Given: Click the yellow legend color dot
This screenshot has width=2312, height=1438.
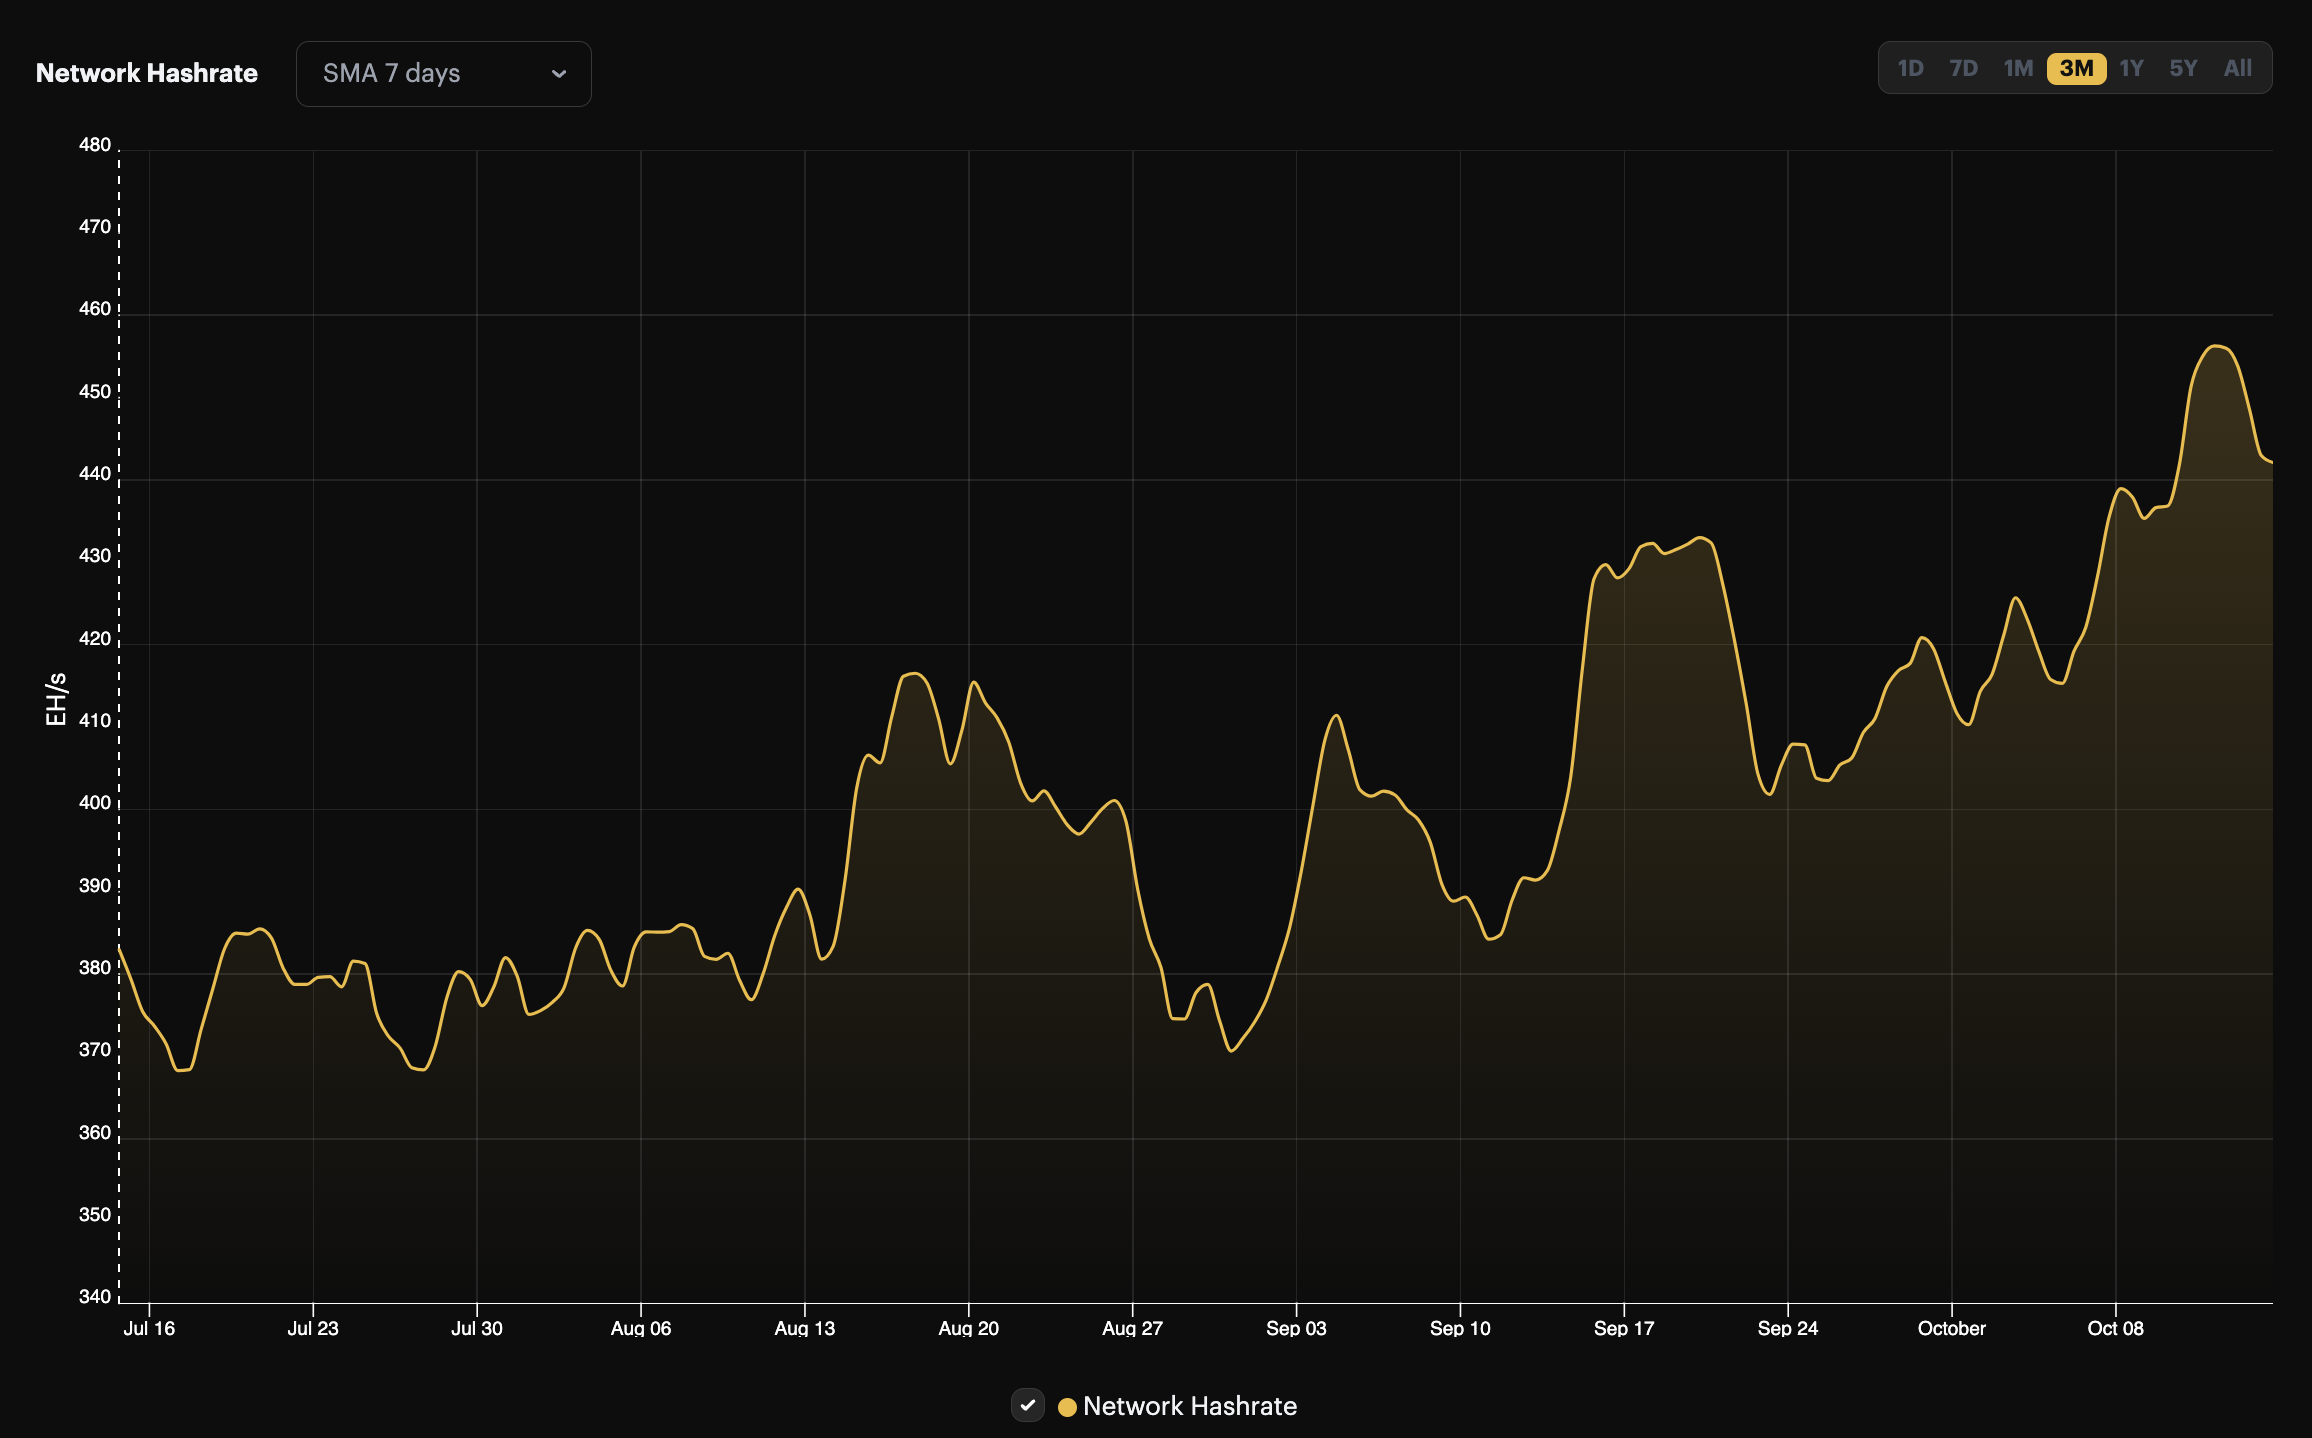Looking at the screenshot, I should pyautogui.click(x=1068, y=1406).
